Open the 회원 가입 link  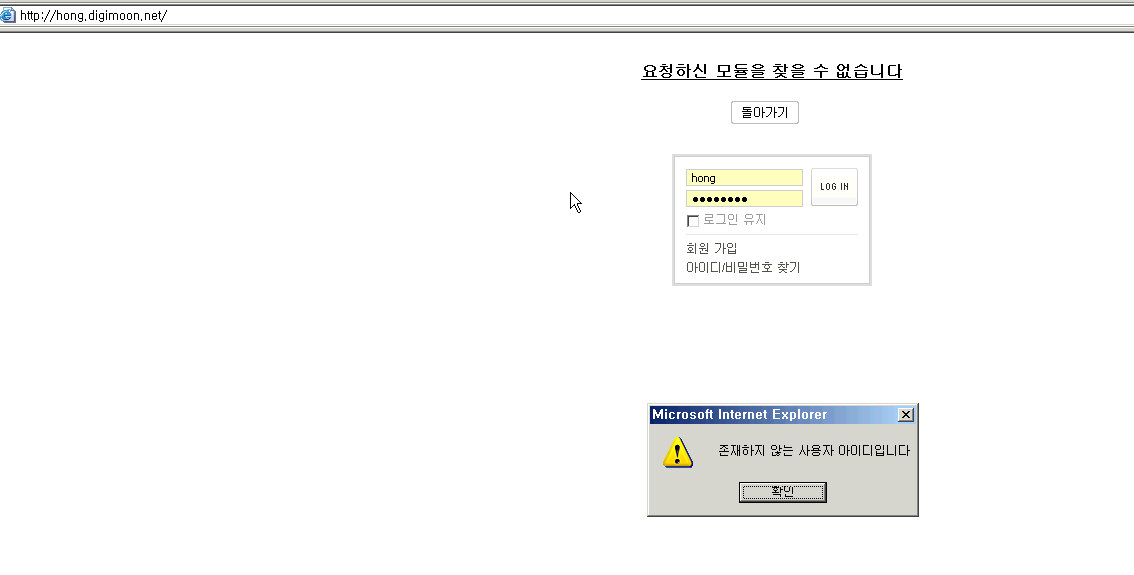point(712,248)
